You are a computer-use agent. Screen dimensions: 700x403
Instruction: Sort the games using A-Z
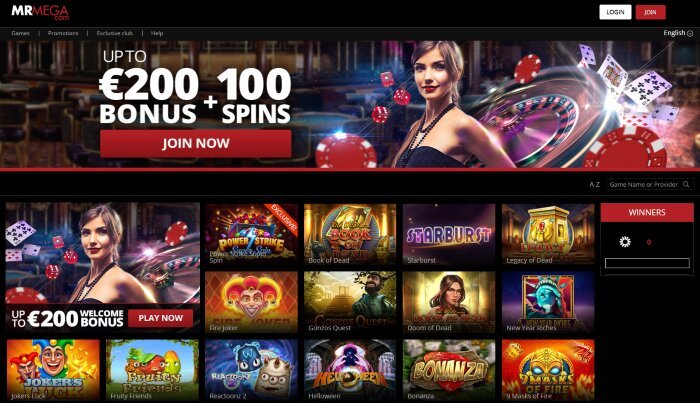tap(594, 184)
